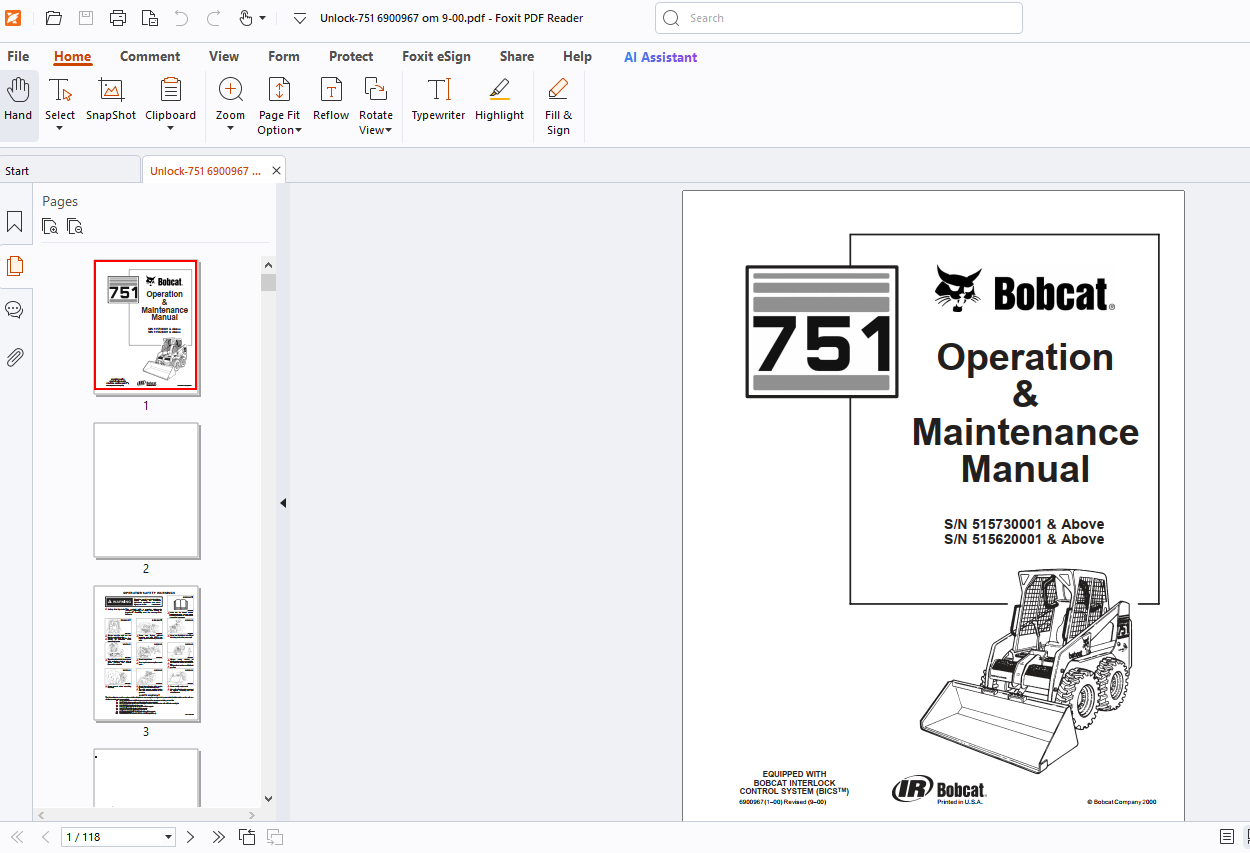This screenshot has width=1250, height=853.
Task: Select the Highlight tool
Action: coord(499,100)
